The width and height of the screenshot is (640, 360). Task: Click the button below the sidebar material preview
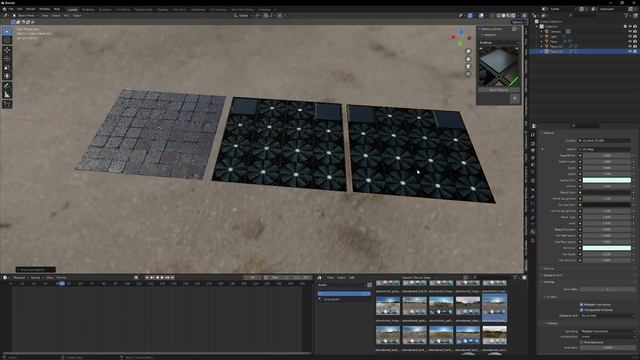point(515,98)
